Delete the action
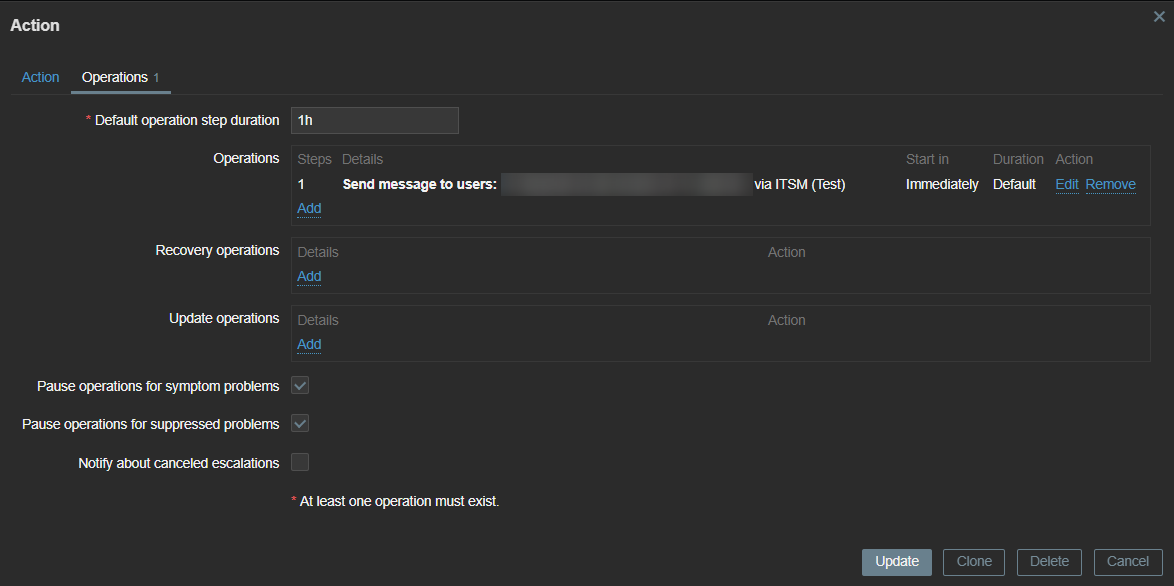The height and width of the screenshot is (586, 1174). 1049,562
